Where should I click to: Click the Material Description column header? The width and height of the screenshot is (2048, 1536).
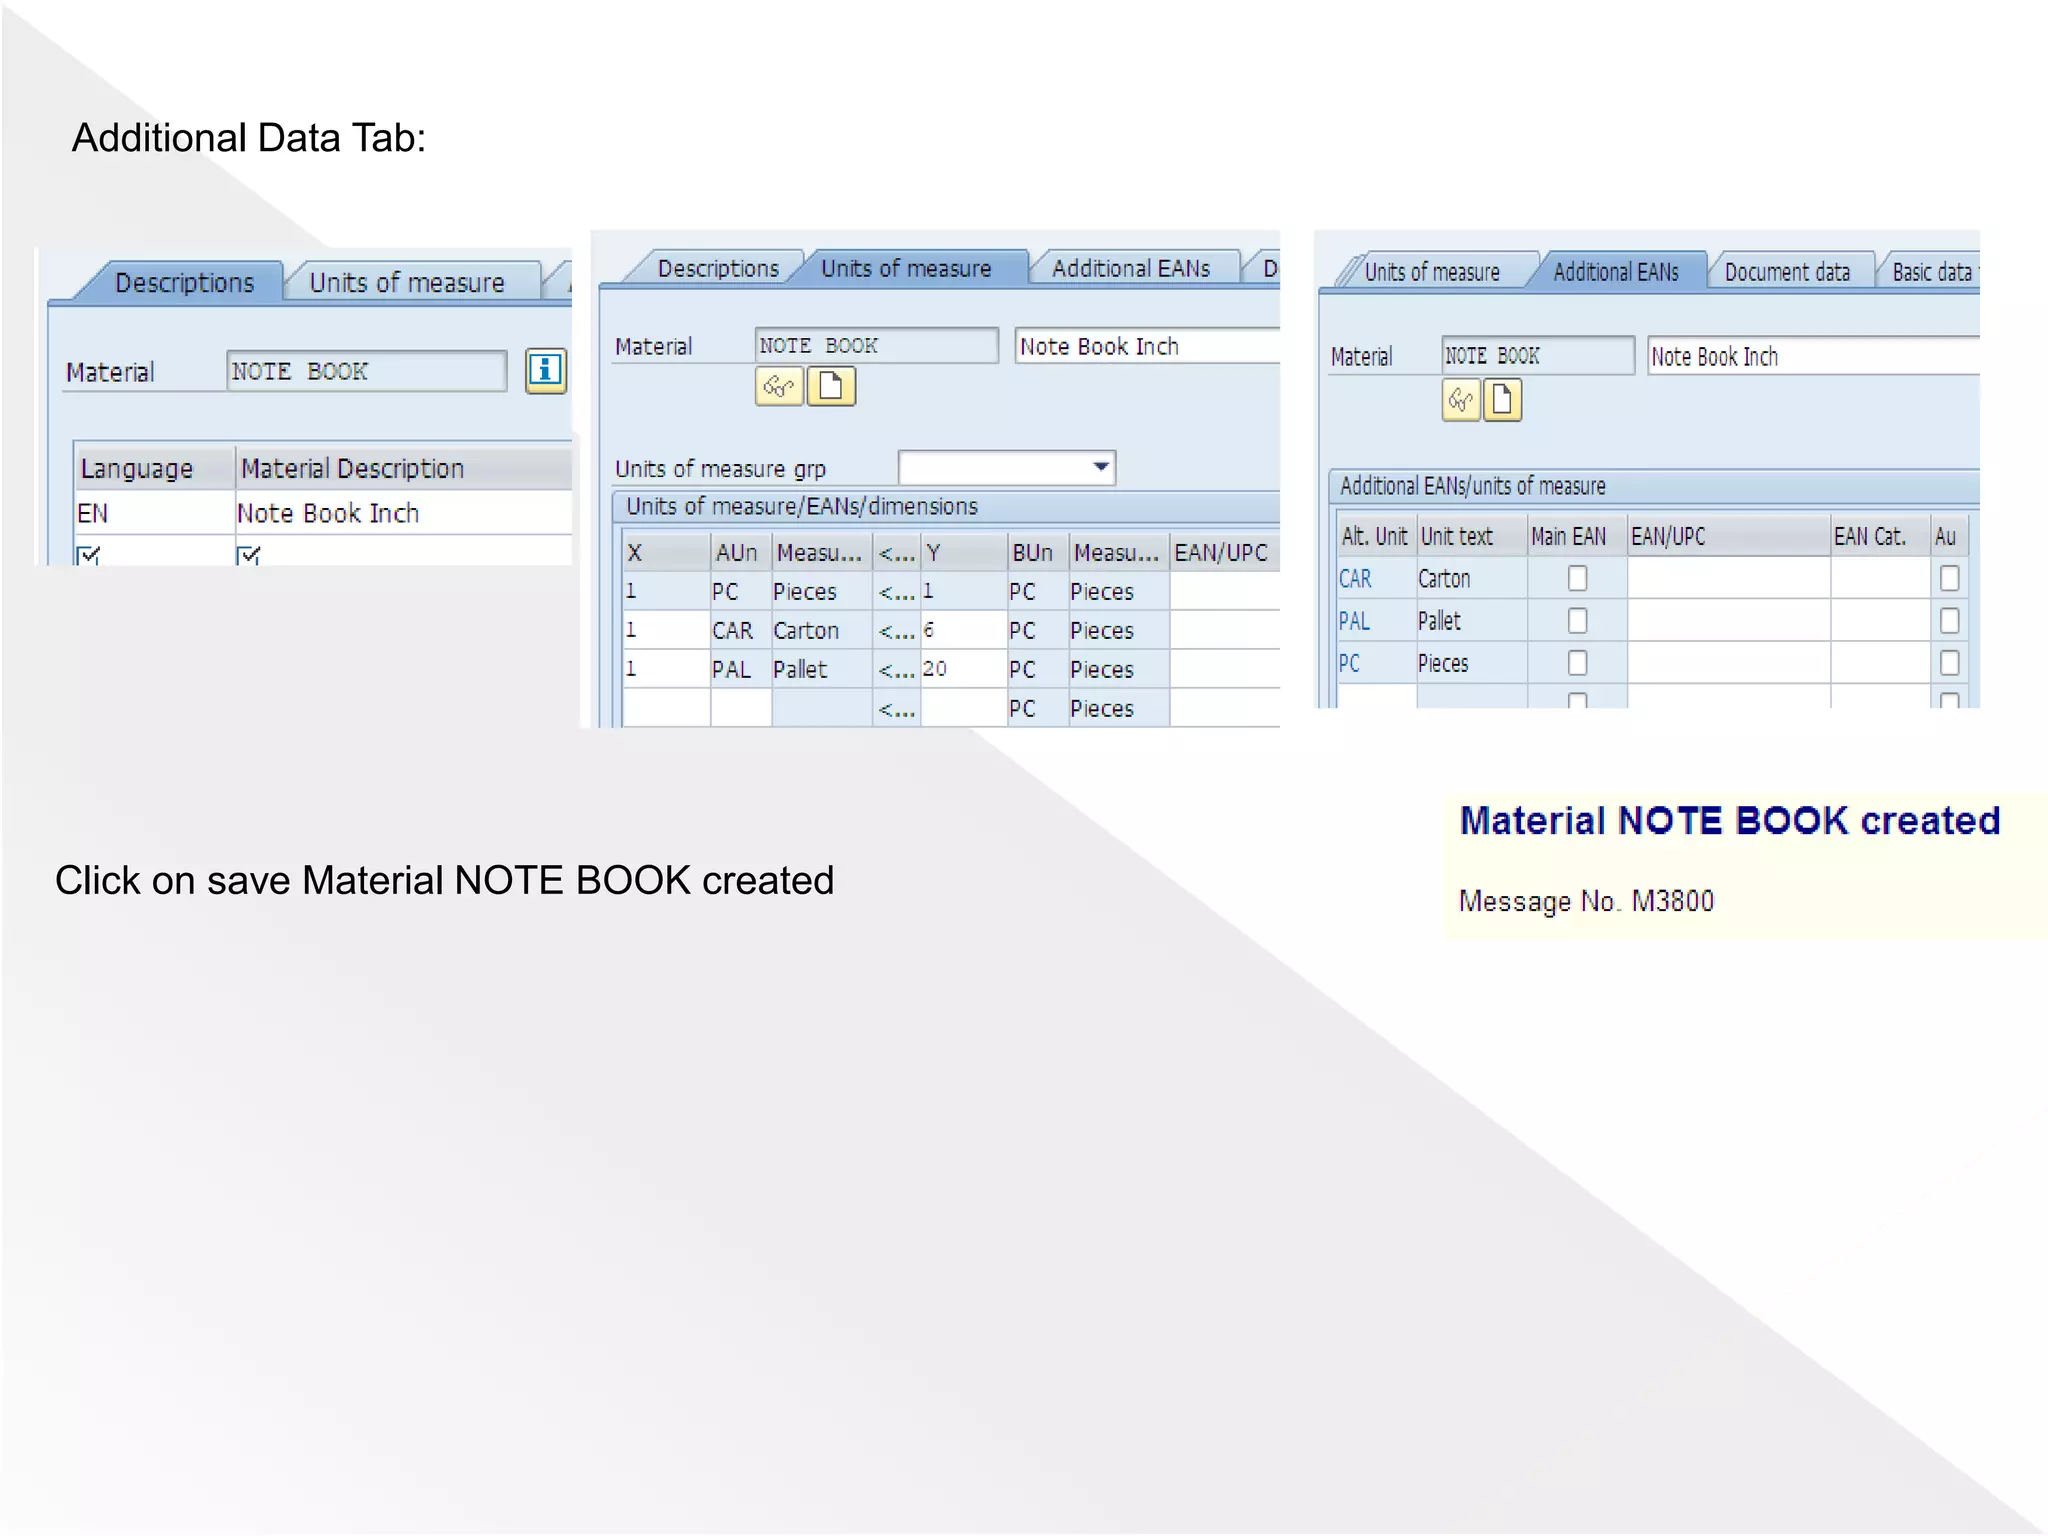pos(404,468)
